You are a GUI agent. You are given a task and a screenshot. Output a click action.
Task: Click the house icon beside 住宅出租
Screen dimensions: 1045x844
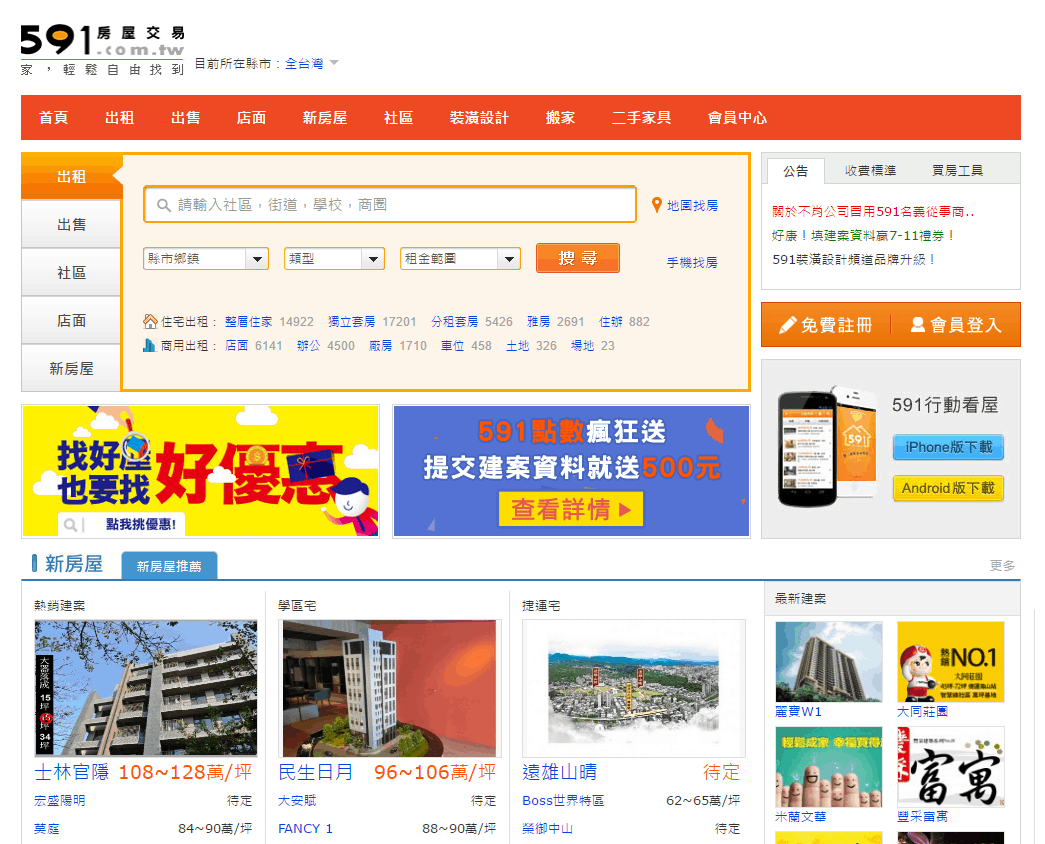(x=150, y=321)
